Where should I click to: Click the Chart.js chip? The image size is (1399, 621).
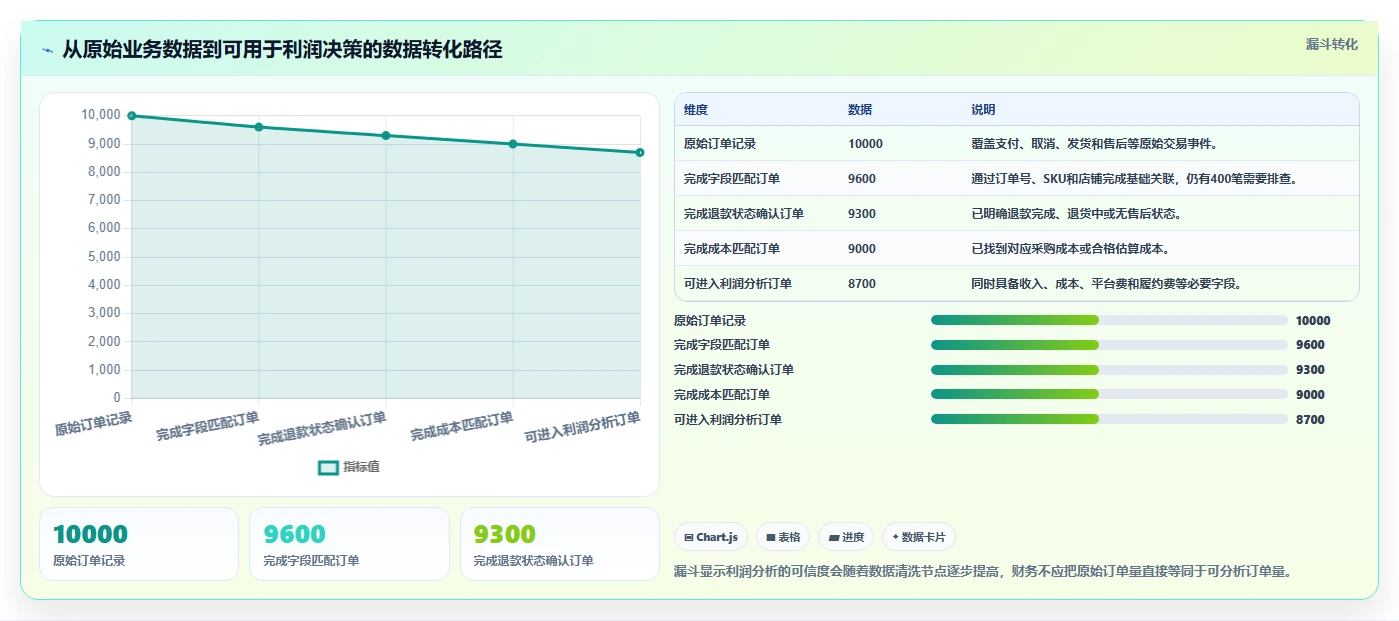coord(711,537)
